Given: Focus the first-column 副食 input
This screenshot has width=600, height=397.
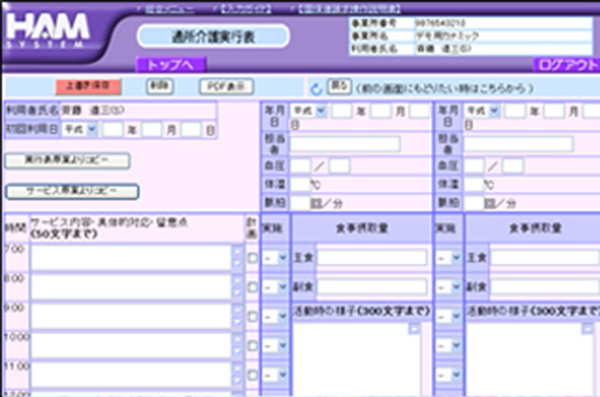Looking at the screenshot, I should (x=372, y=286).
